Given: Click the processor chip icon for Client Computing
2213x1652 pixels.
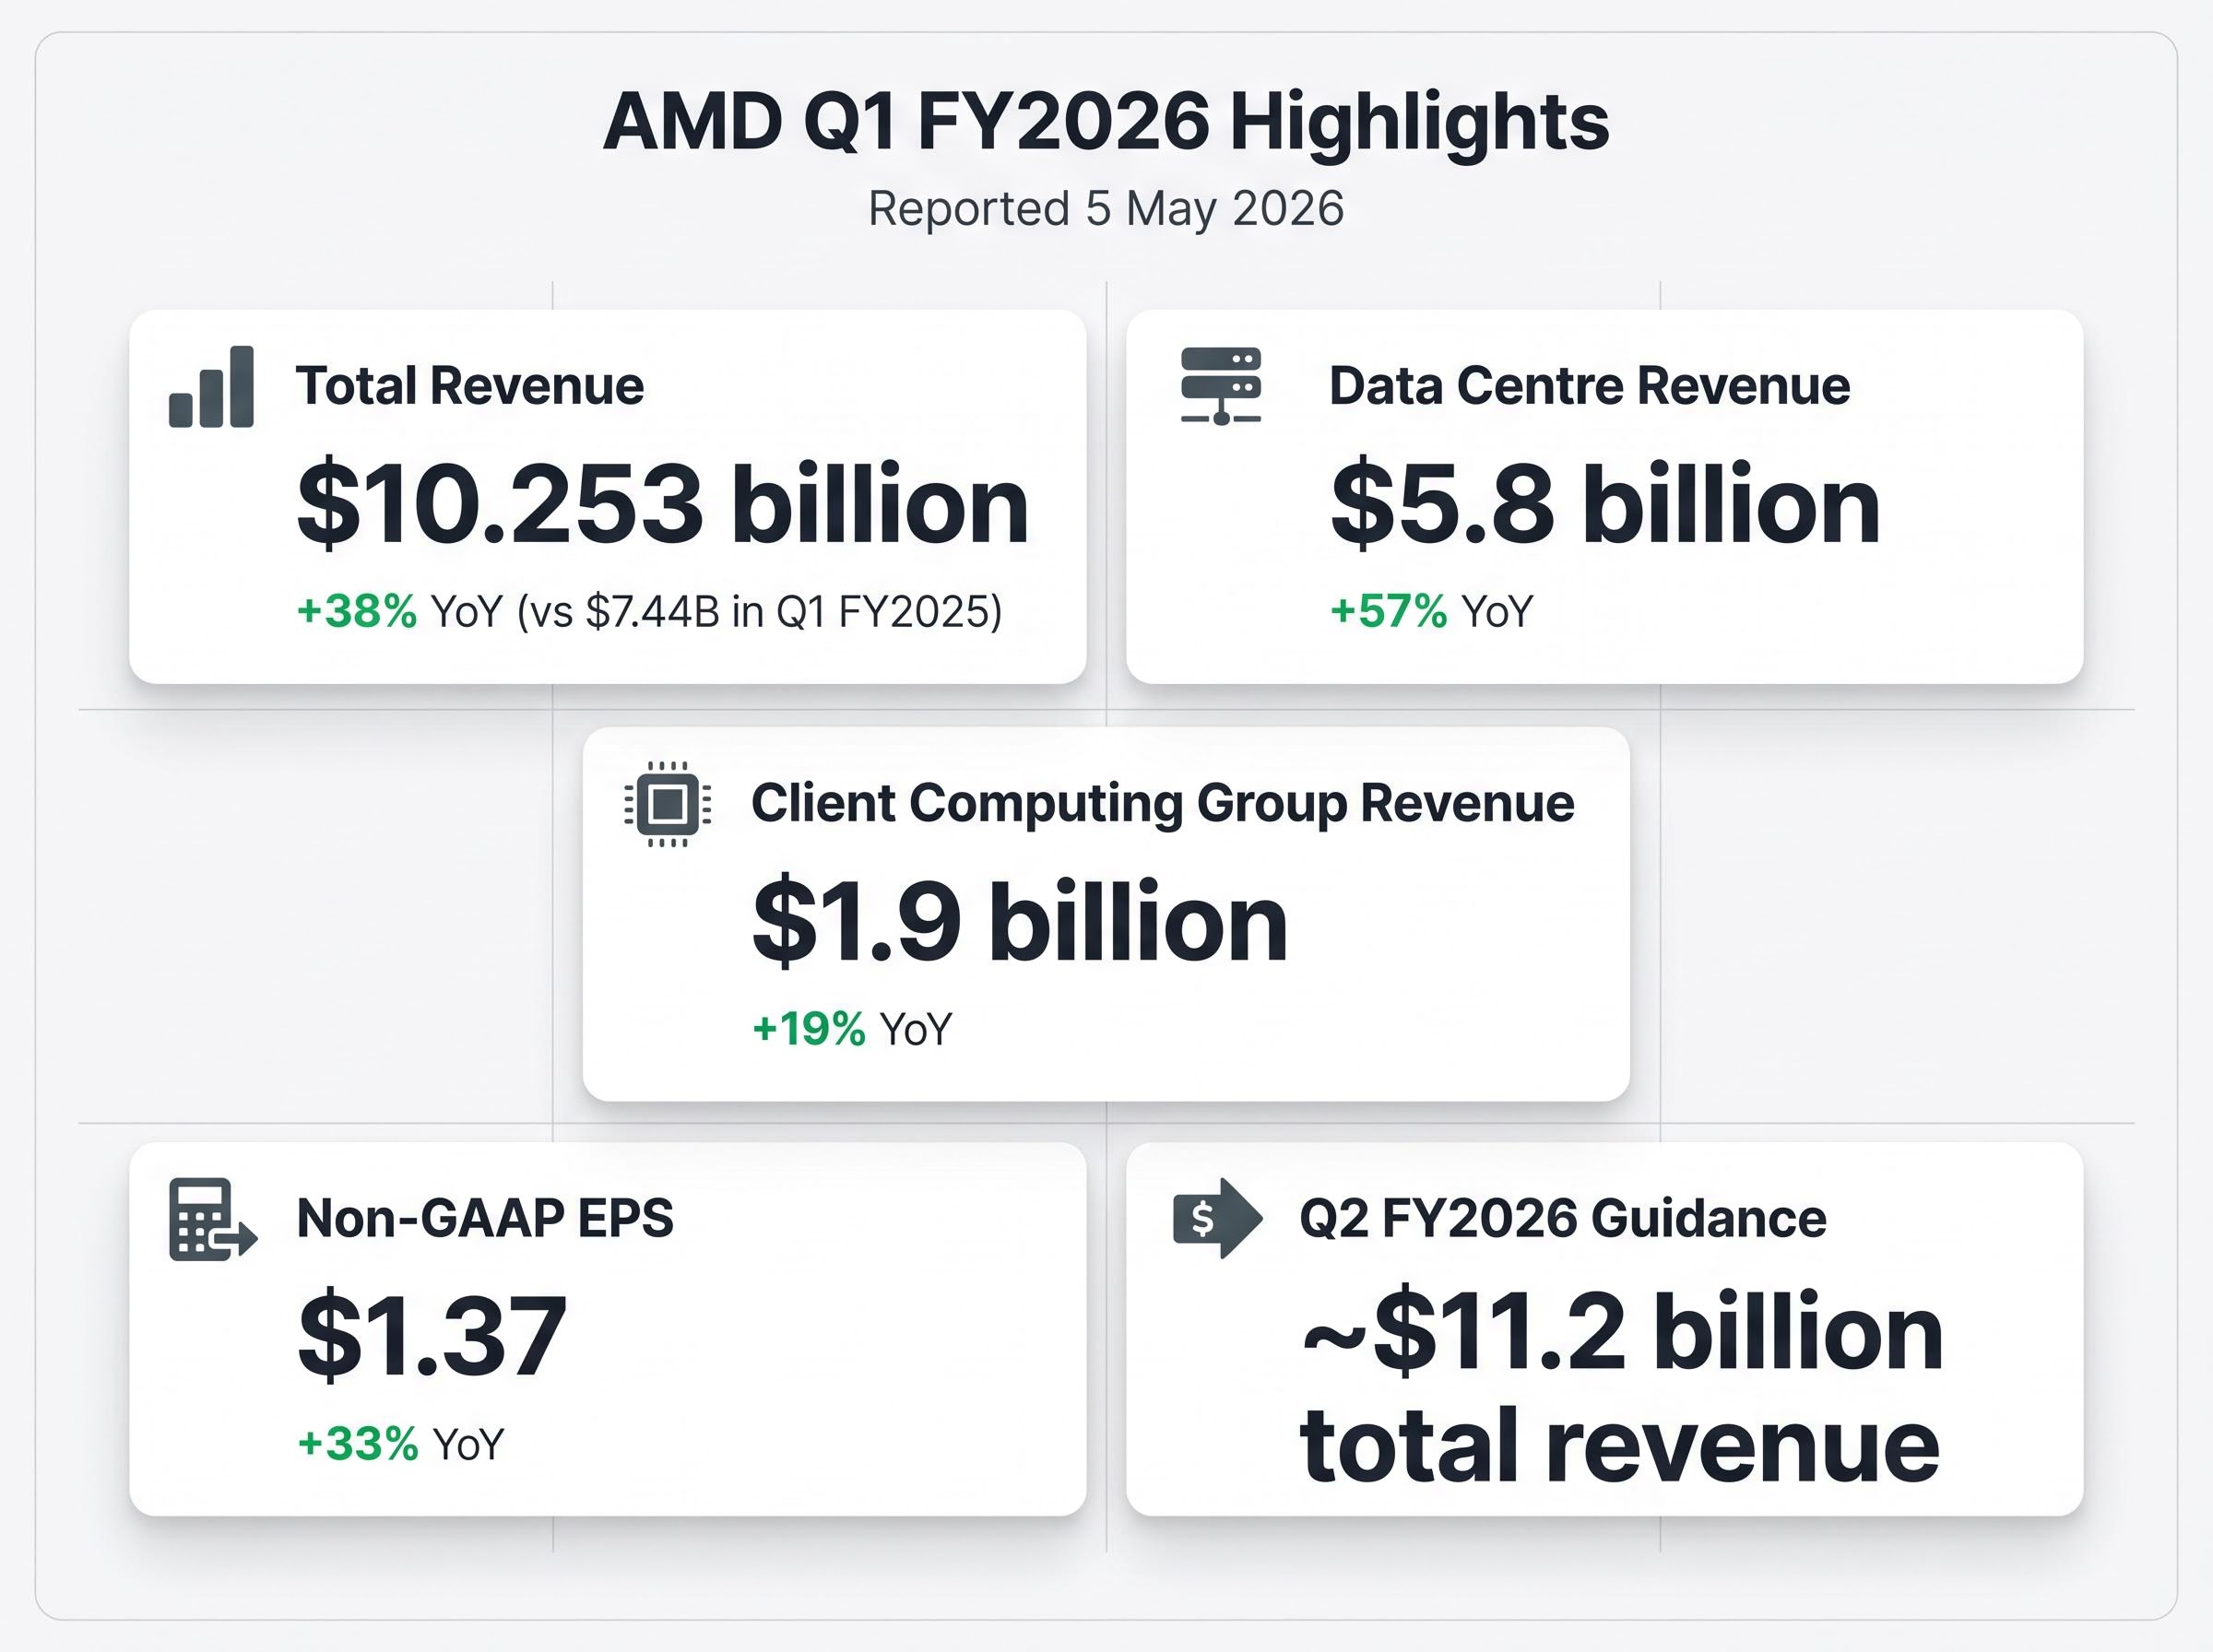Looking at the screenshot, I should click(x=667, y=804).
